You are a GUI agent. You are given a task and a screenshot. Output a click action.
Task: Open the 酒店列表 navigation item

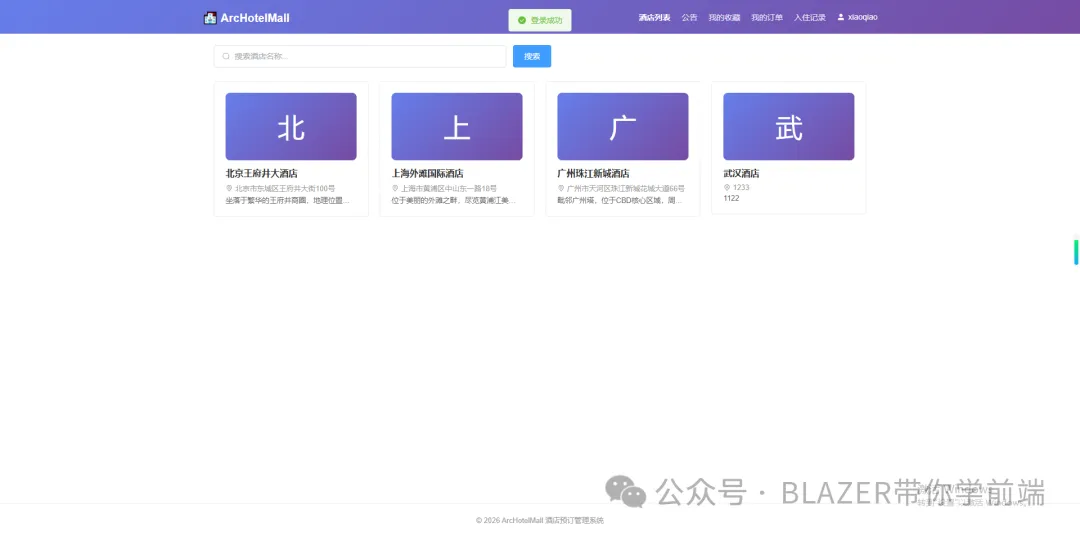[x=654, y=18]
